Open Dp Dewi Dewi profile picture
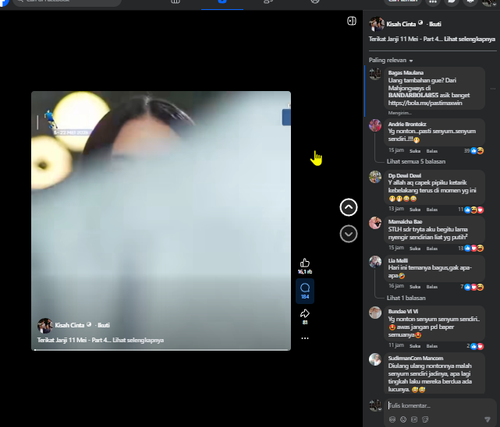 375,177
